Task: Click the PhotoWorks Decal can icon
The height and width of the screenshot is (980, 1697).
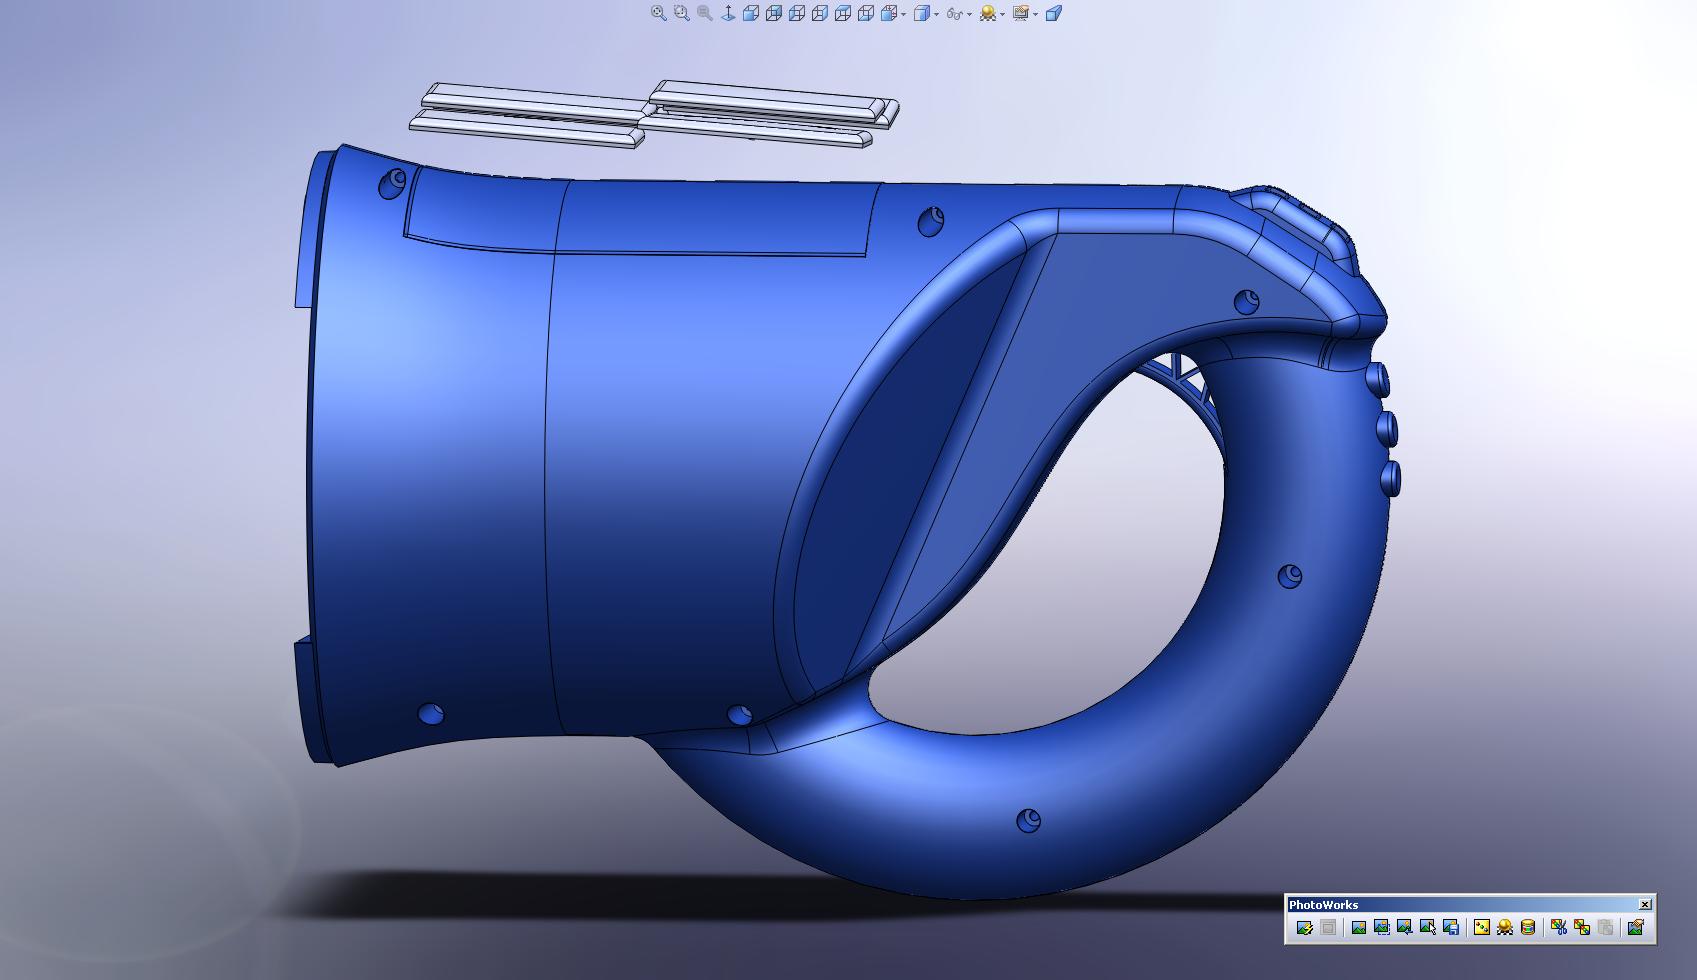Action: (1528, 928)
